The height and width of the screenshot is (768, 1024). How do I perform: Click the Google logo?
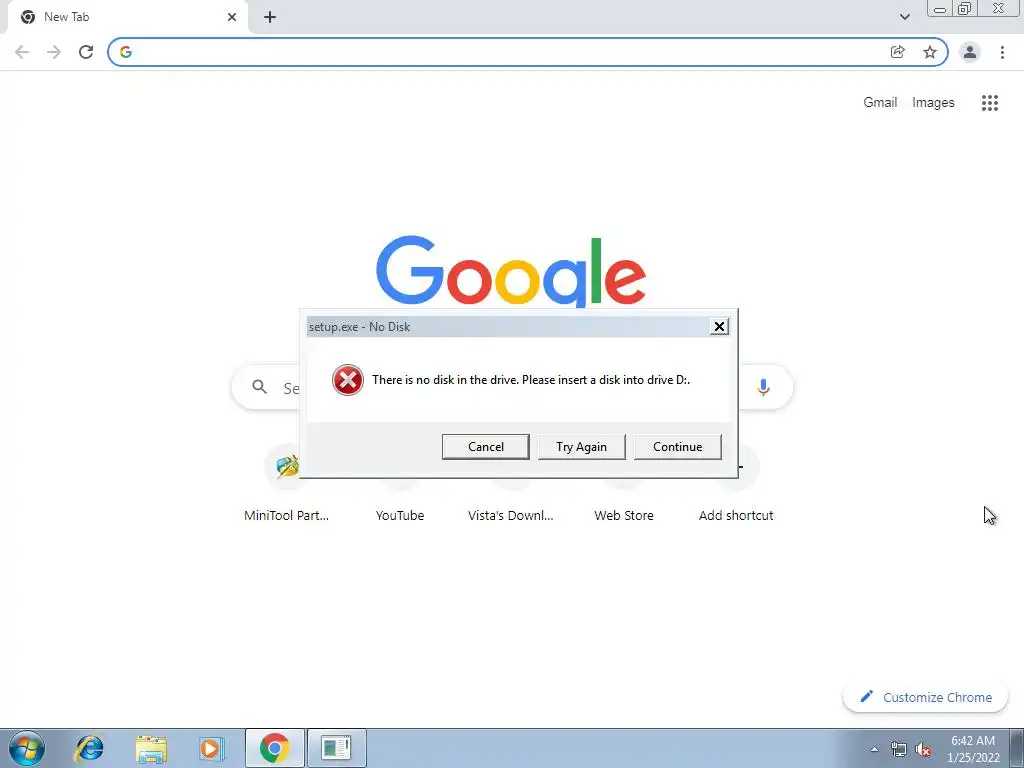[511, 271]
